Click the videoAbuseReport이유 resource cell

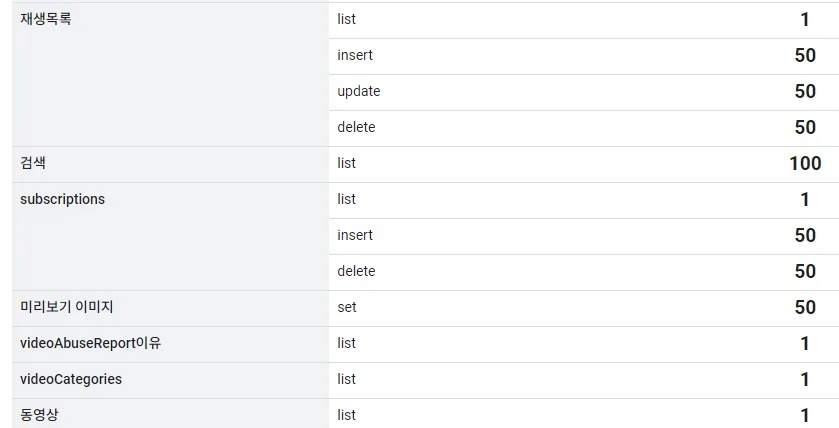(x=170, y=344)
